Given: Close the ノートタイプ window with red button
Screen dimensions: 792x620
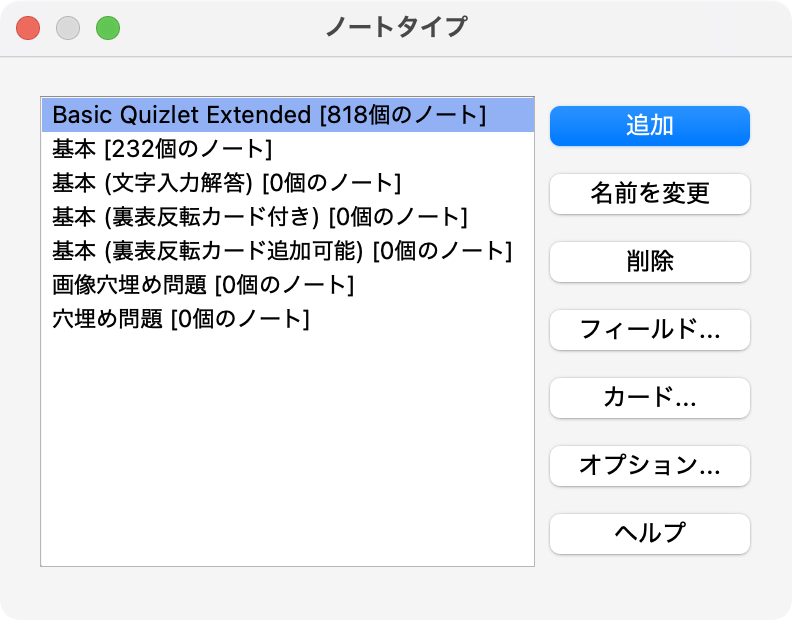Looking at the screenshot, I should pos(28,28).
